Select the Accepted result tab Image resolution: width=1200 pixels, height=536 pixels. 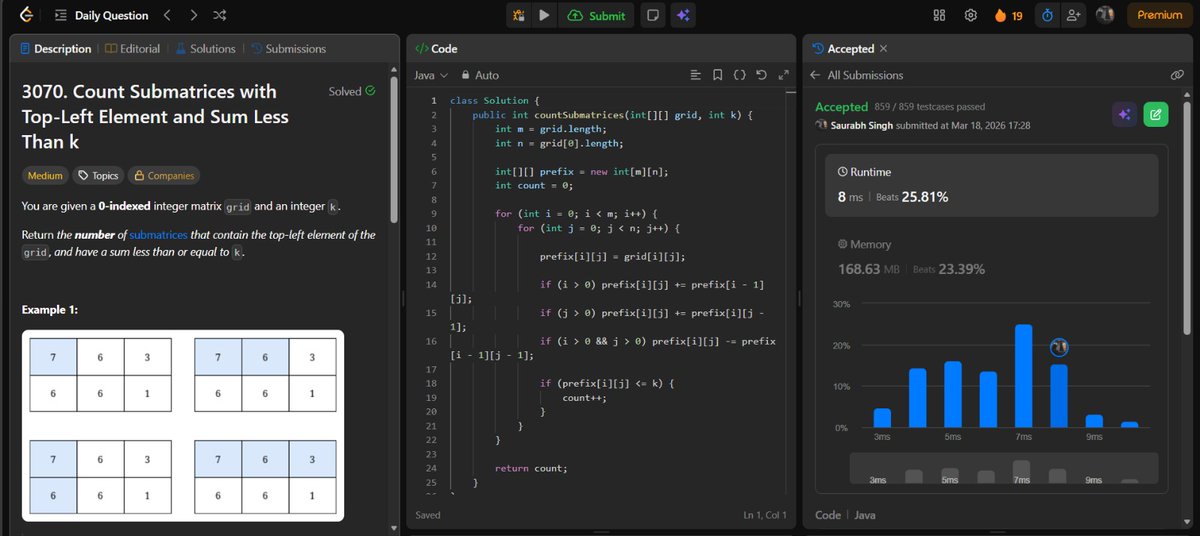[x=843, y=48]
